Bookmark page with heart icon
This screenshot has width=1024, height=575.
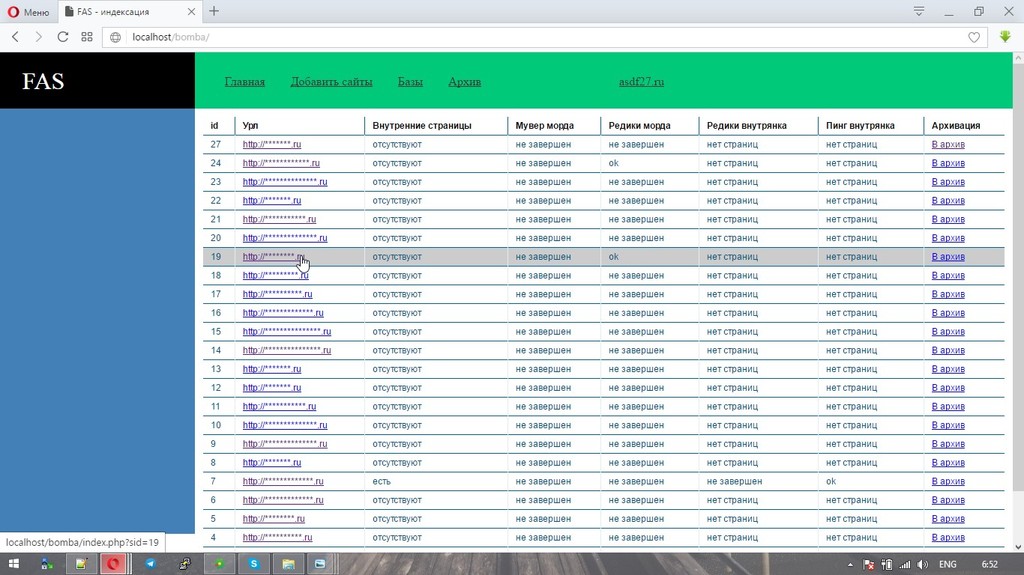click(974, 37)
